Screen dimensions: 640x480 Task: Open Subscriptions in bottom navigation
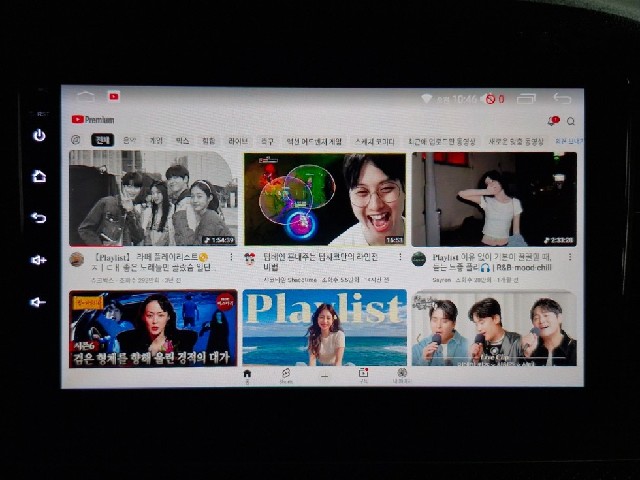363,376
